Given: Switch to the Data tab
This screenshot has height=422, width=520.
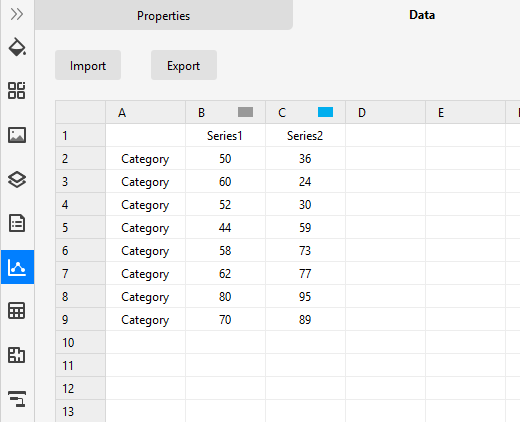Looking at the screenshot, I should tap(422, 15).
